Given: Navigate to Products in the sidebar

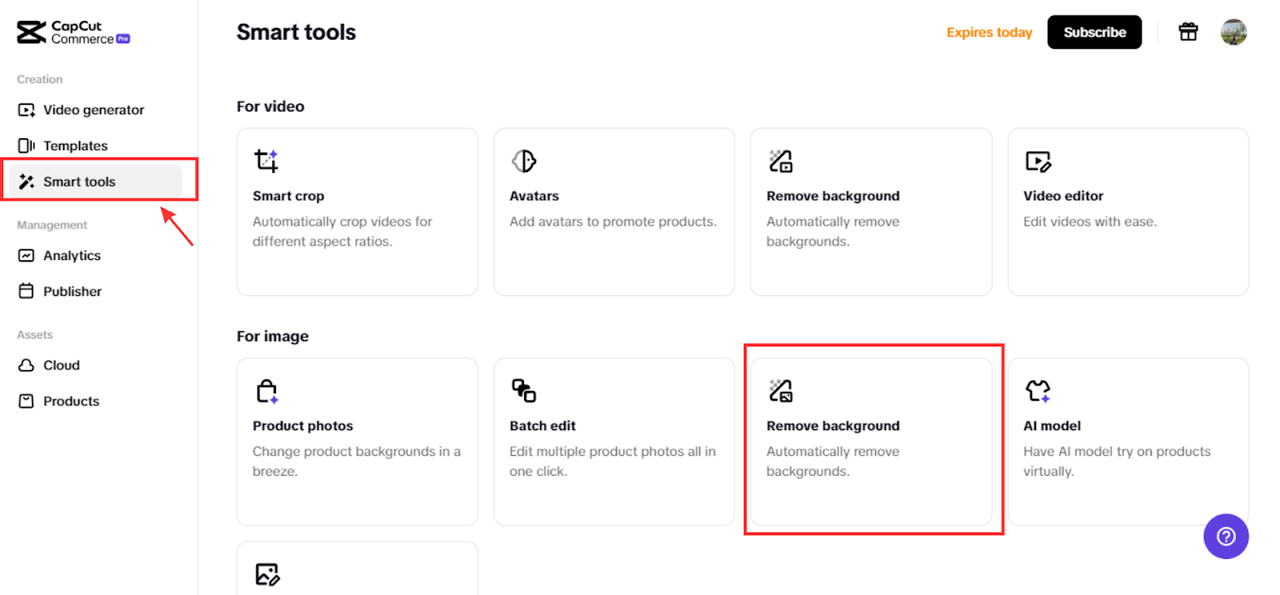Looking at the screenshot, I should 71,402.
